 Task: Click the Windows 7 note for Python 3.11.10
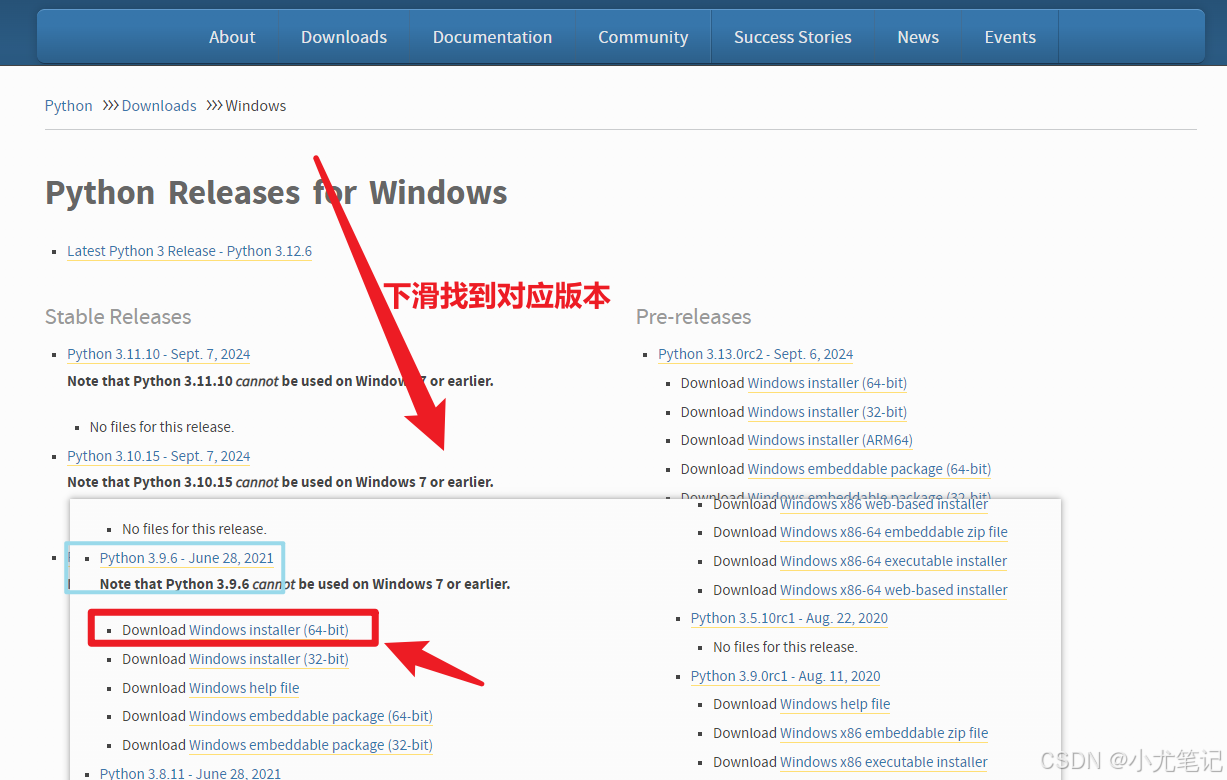click(x=280, y=381)
